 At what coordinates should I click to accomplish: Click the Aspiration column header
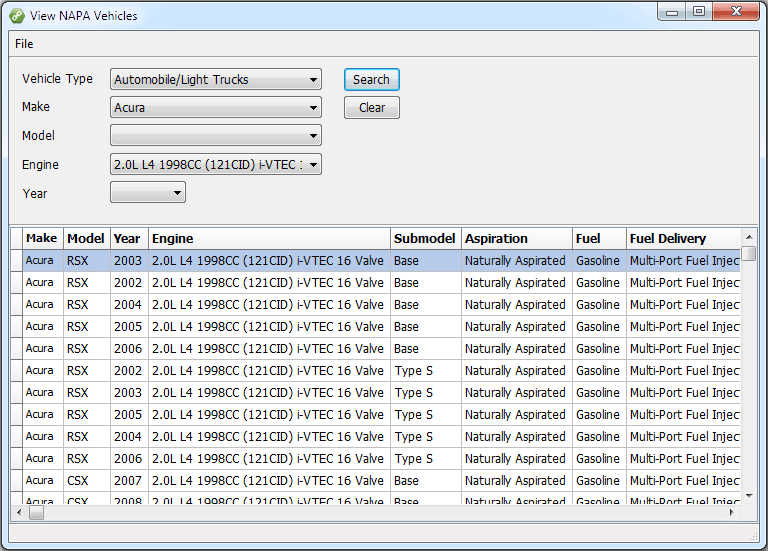515,239
